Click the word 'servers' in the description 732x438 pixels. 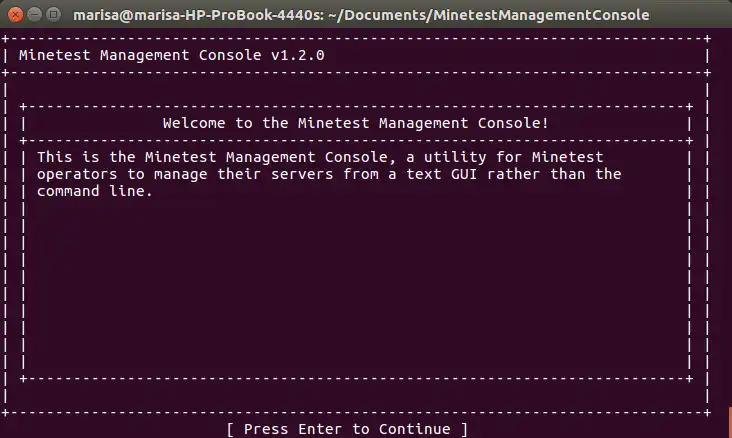point(302,174)
